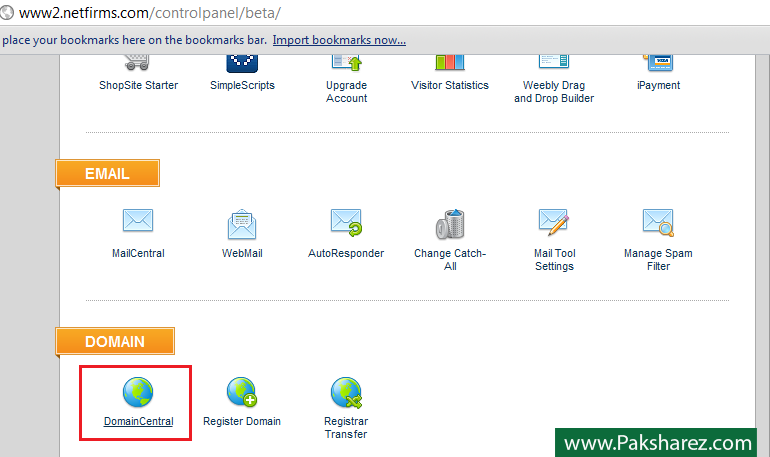This screenshot has width=770, height=457.
Task: Click the site info globe in address bar
Action: [x=6, y=12]
